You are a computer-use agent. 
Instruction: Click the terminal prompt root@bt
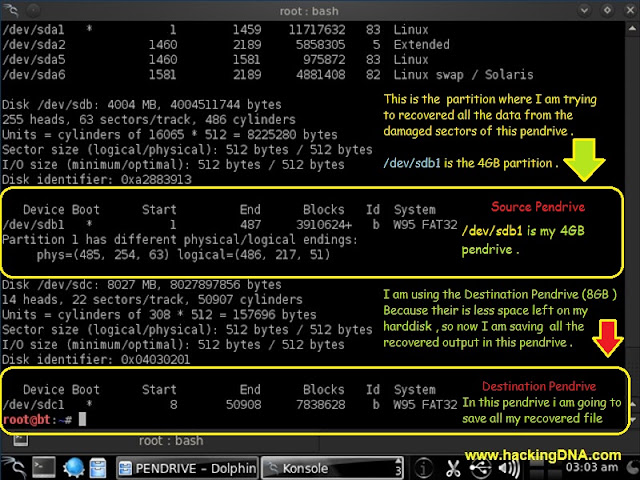pos(27,419)
